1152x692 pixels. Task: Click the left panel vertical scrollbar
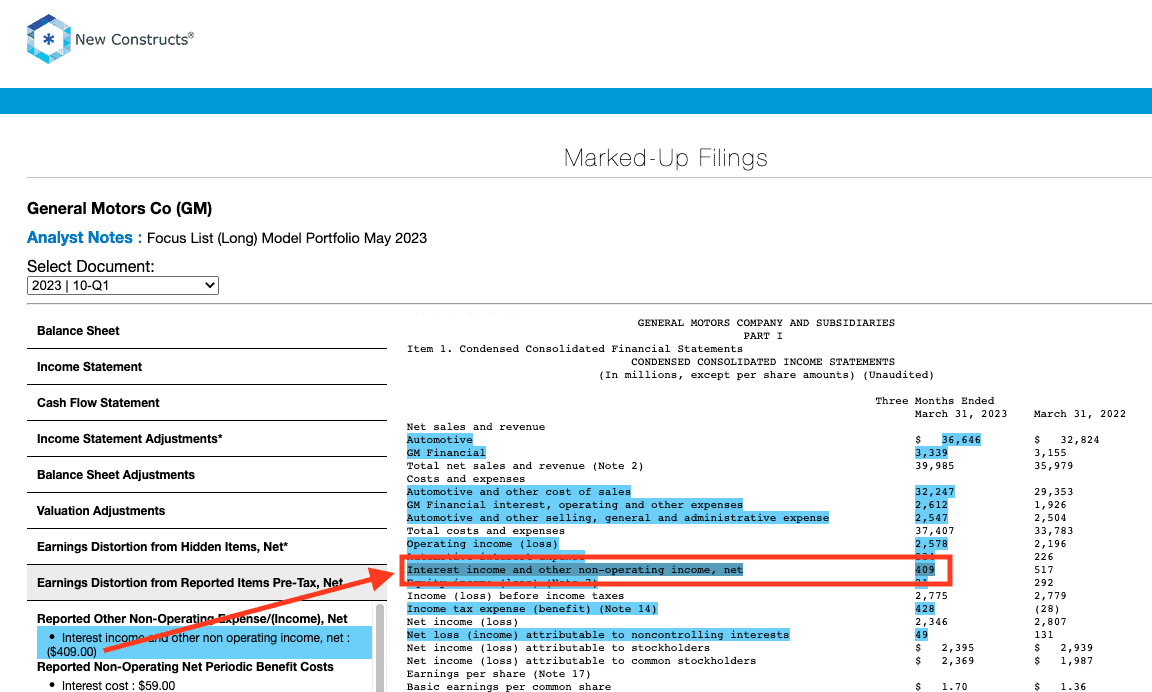pos(380,646)
